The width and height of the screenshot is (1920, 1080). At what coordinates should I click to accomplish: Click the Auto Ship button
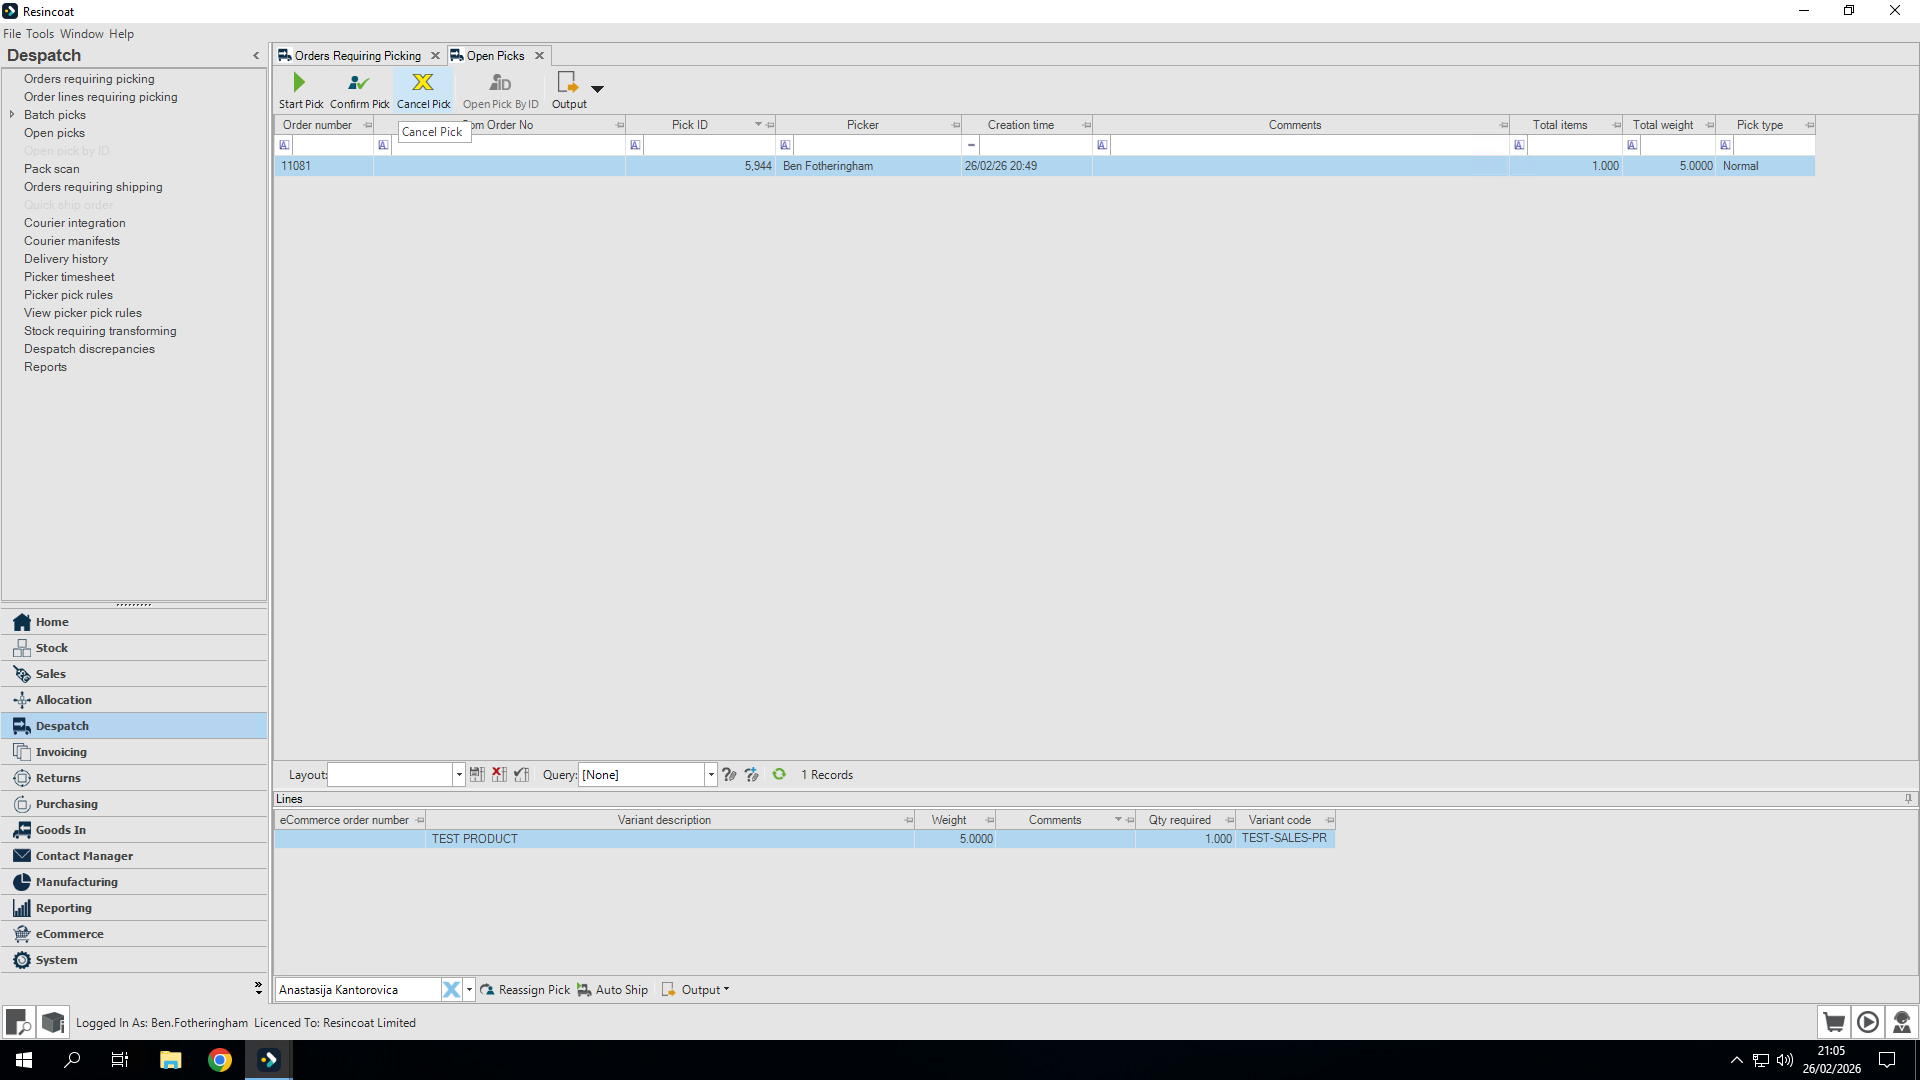click(612, 990)
